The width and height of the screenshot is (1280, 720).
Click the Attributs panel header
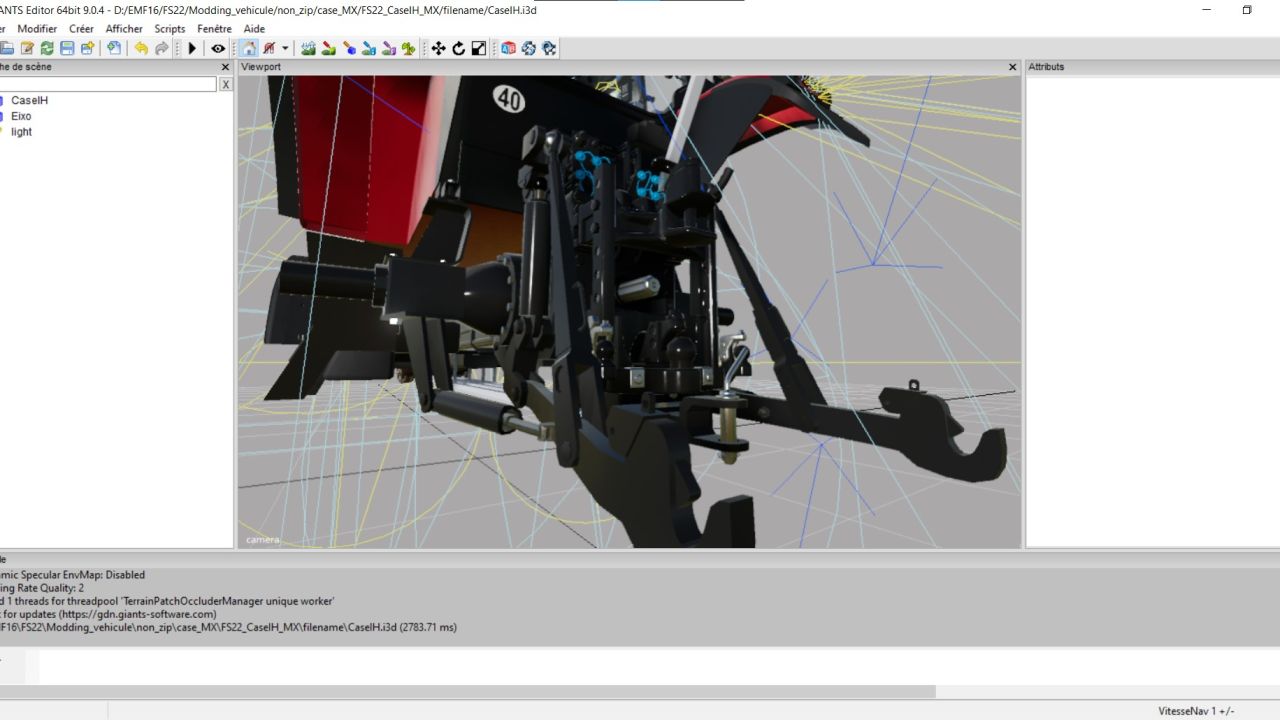1152,67
